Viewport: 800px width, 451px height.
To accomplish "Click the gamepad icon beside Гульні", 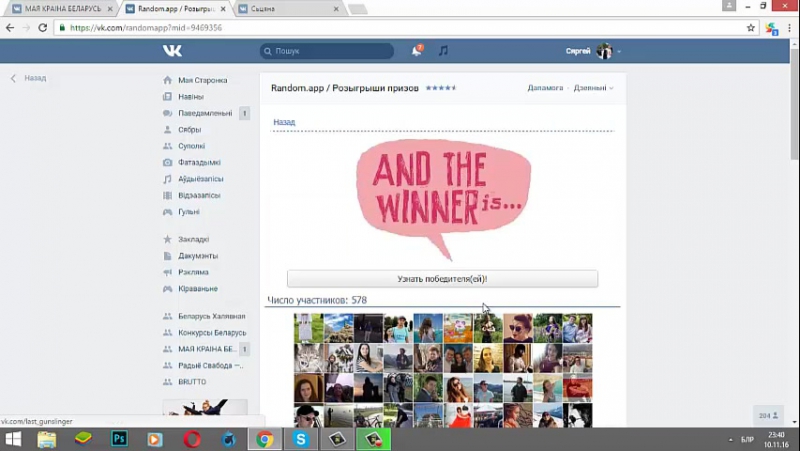I will point(167,212).
